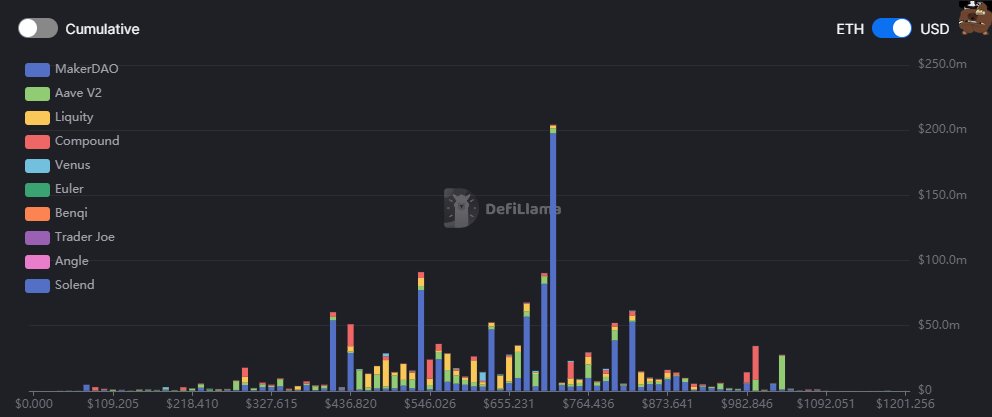Click the $873.641 x-axis label
This screenshot has width=992, height=417.
[668, 404]
